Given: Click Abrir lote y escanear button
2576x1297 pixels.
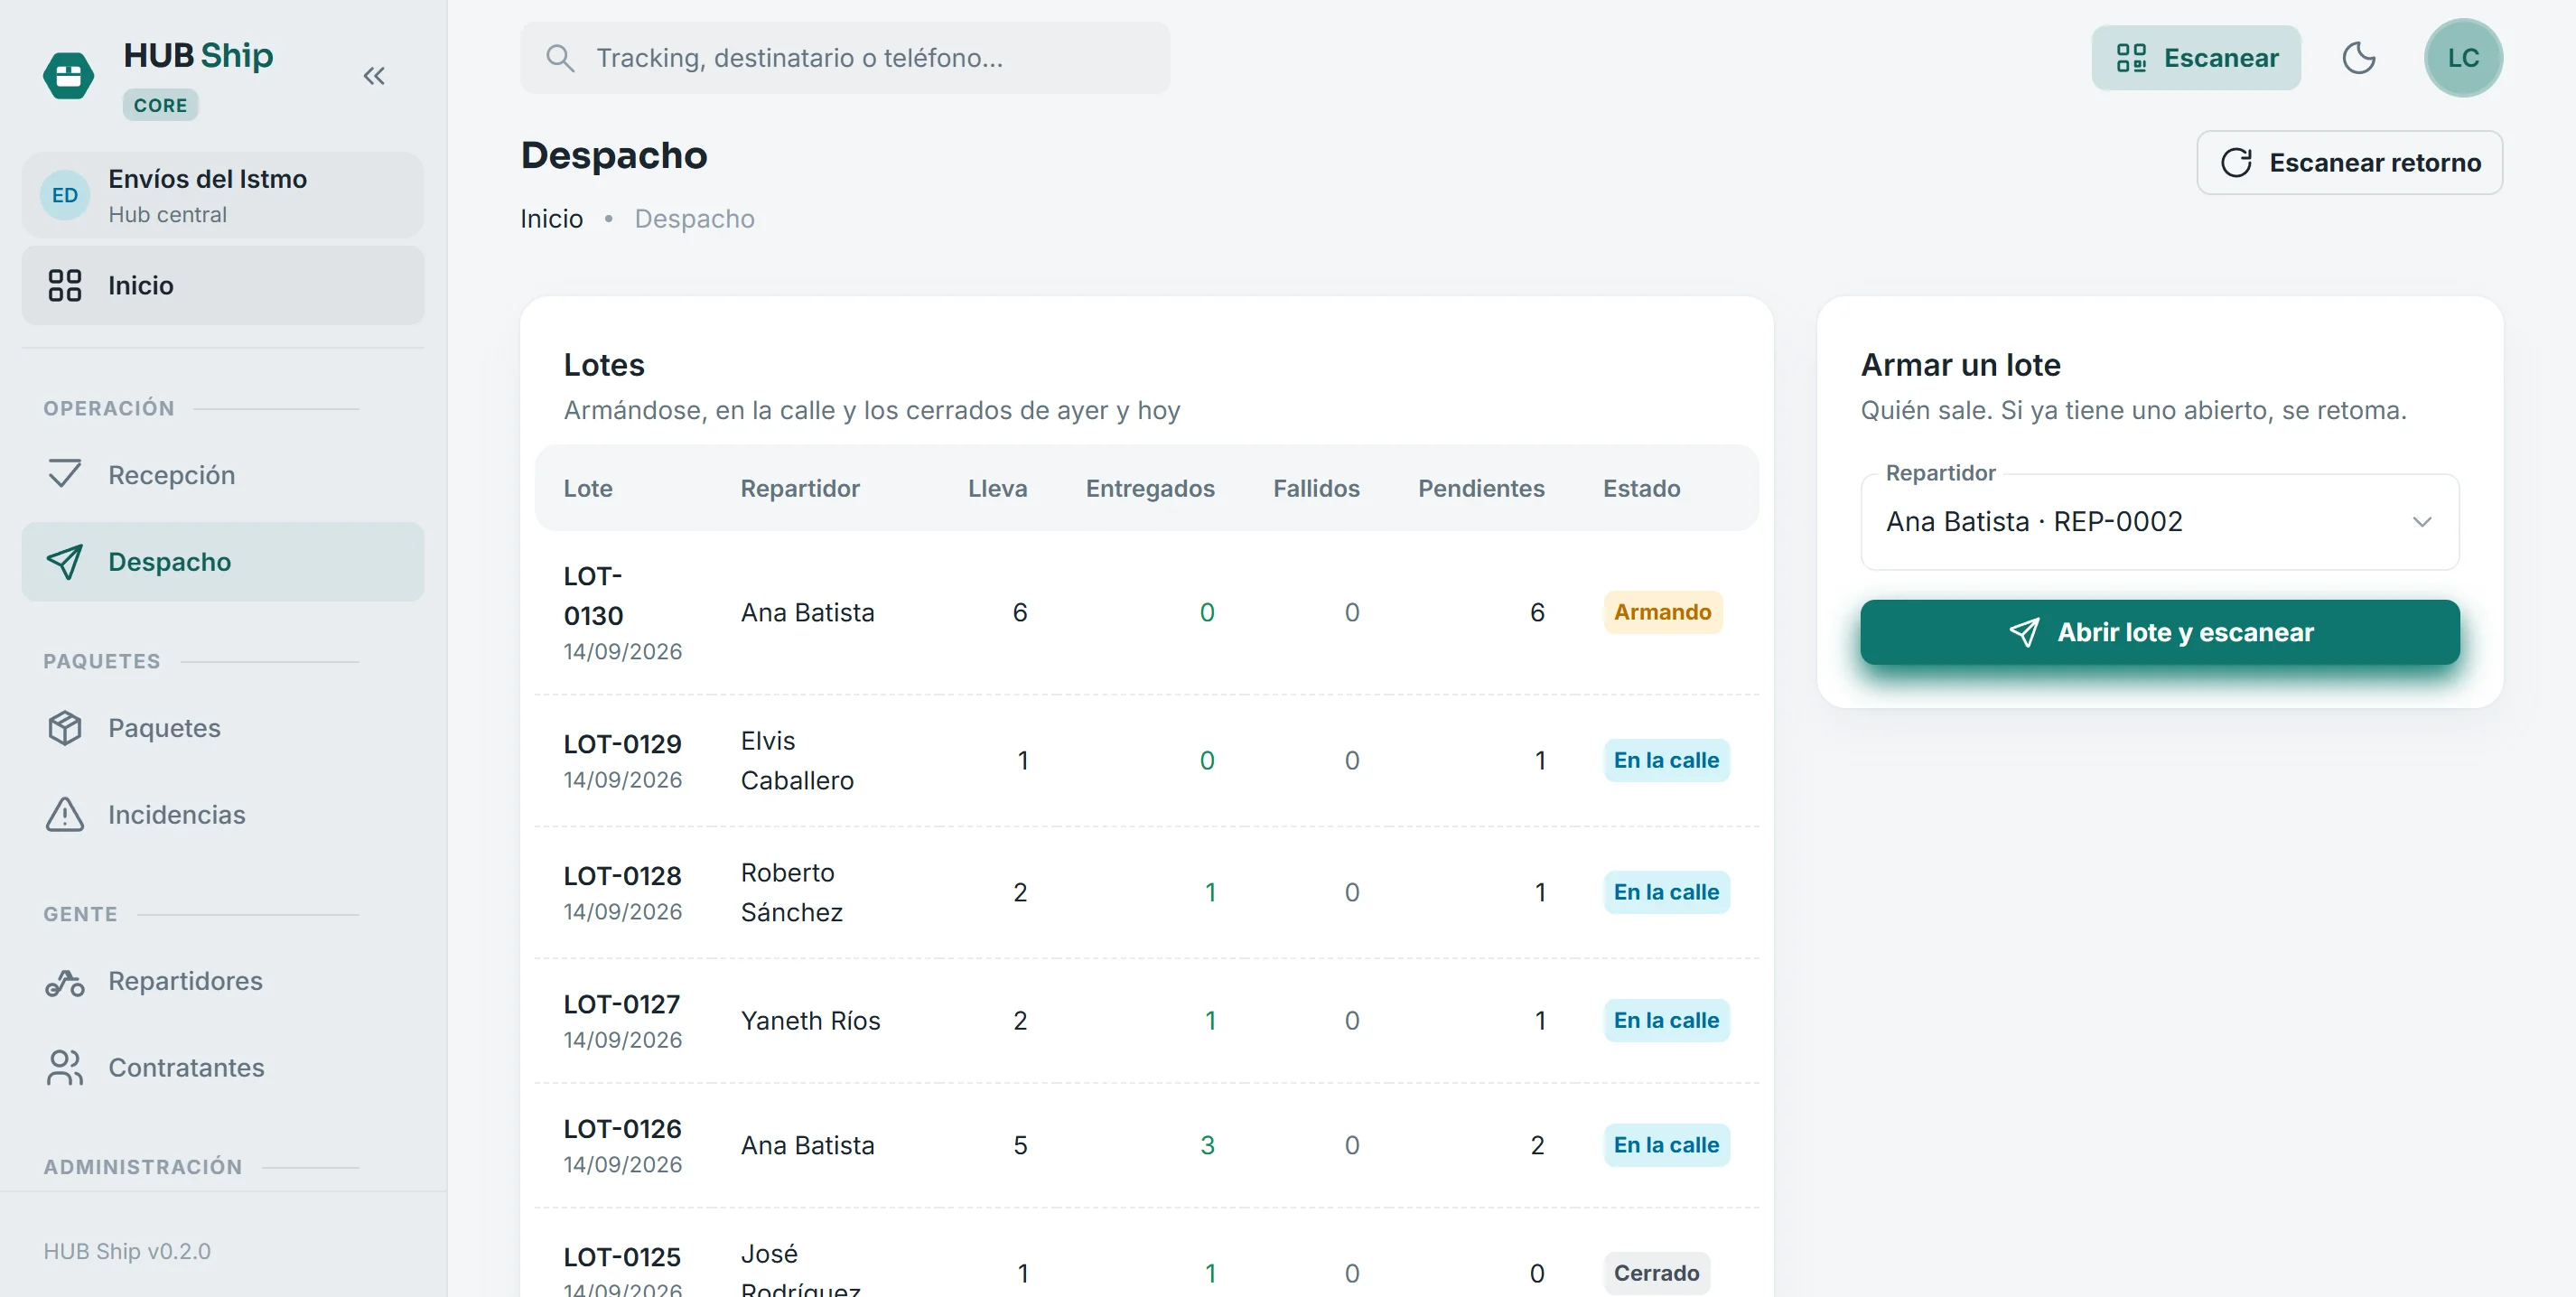Looking at the screenshot, I should click(x=2159, y=632).
